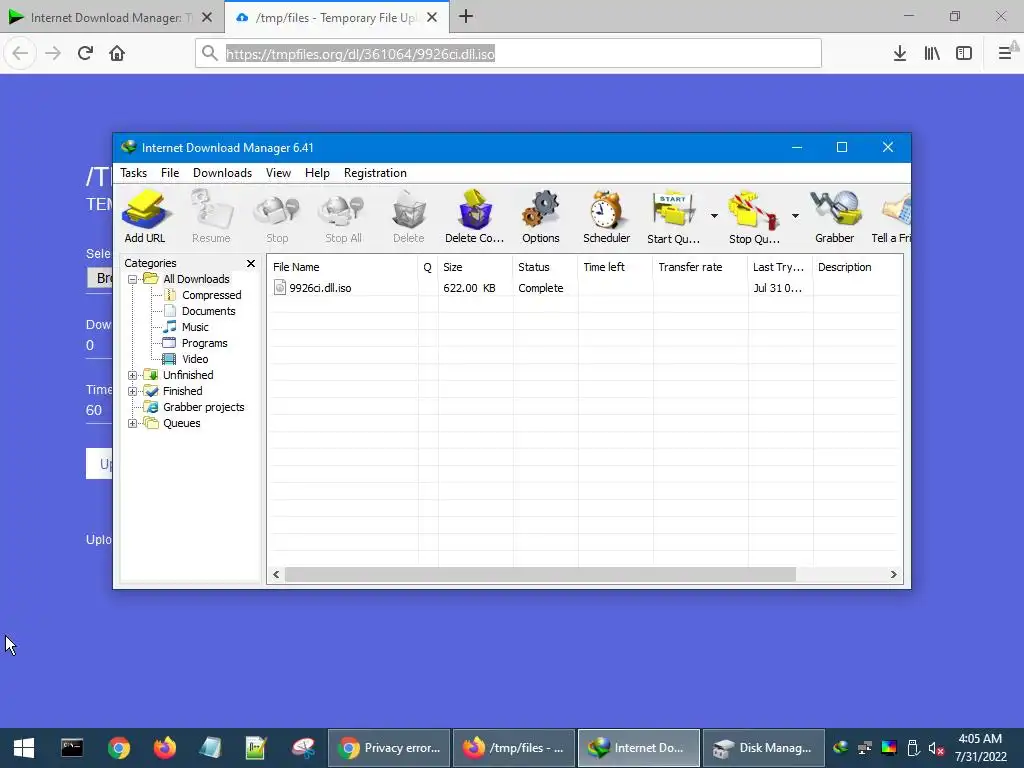Open the Tasks menu
Screen dimensions: 1024x768
pyautogui.click(x=133, y=173)
